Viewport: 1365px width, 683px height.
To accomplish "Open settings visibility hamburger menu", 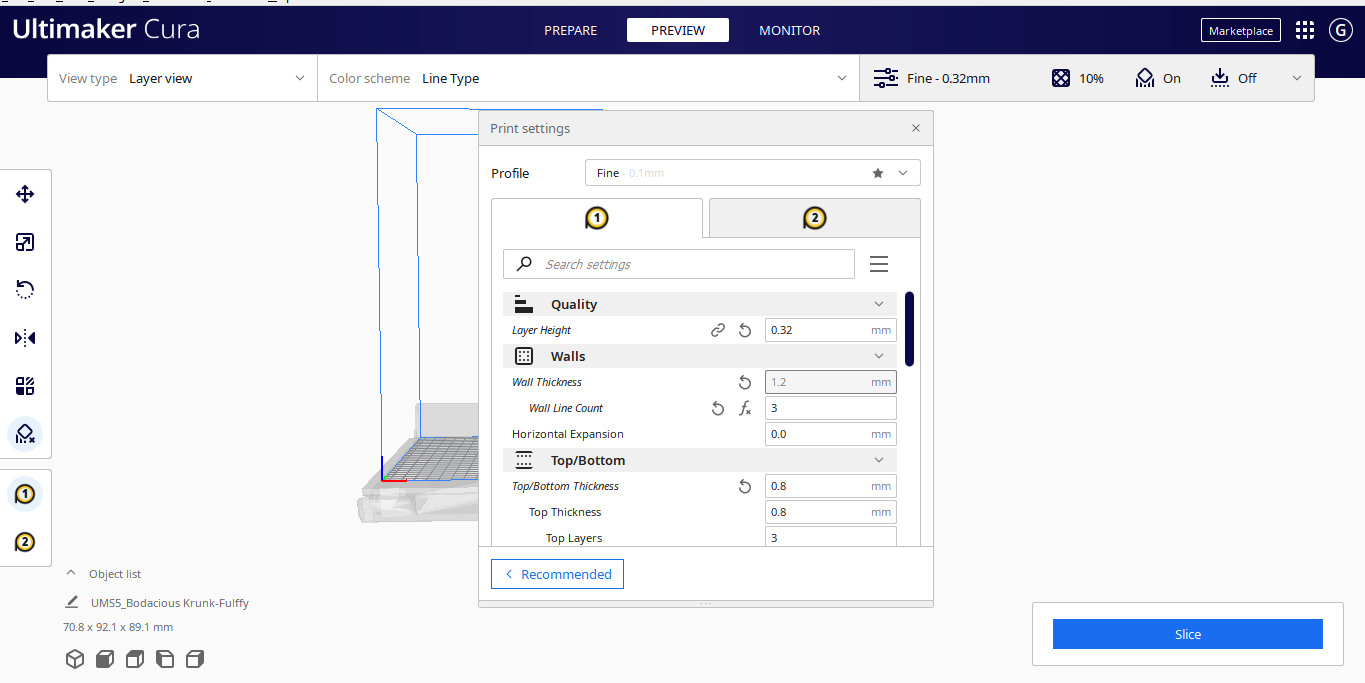I will point(879,264).
